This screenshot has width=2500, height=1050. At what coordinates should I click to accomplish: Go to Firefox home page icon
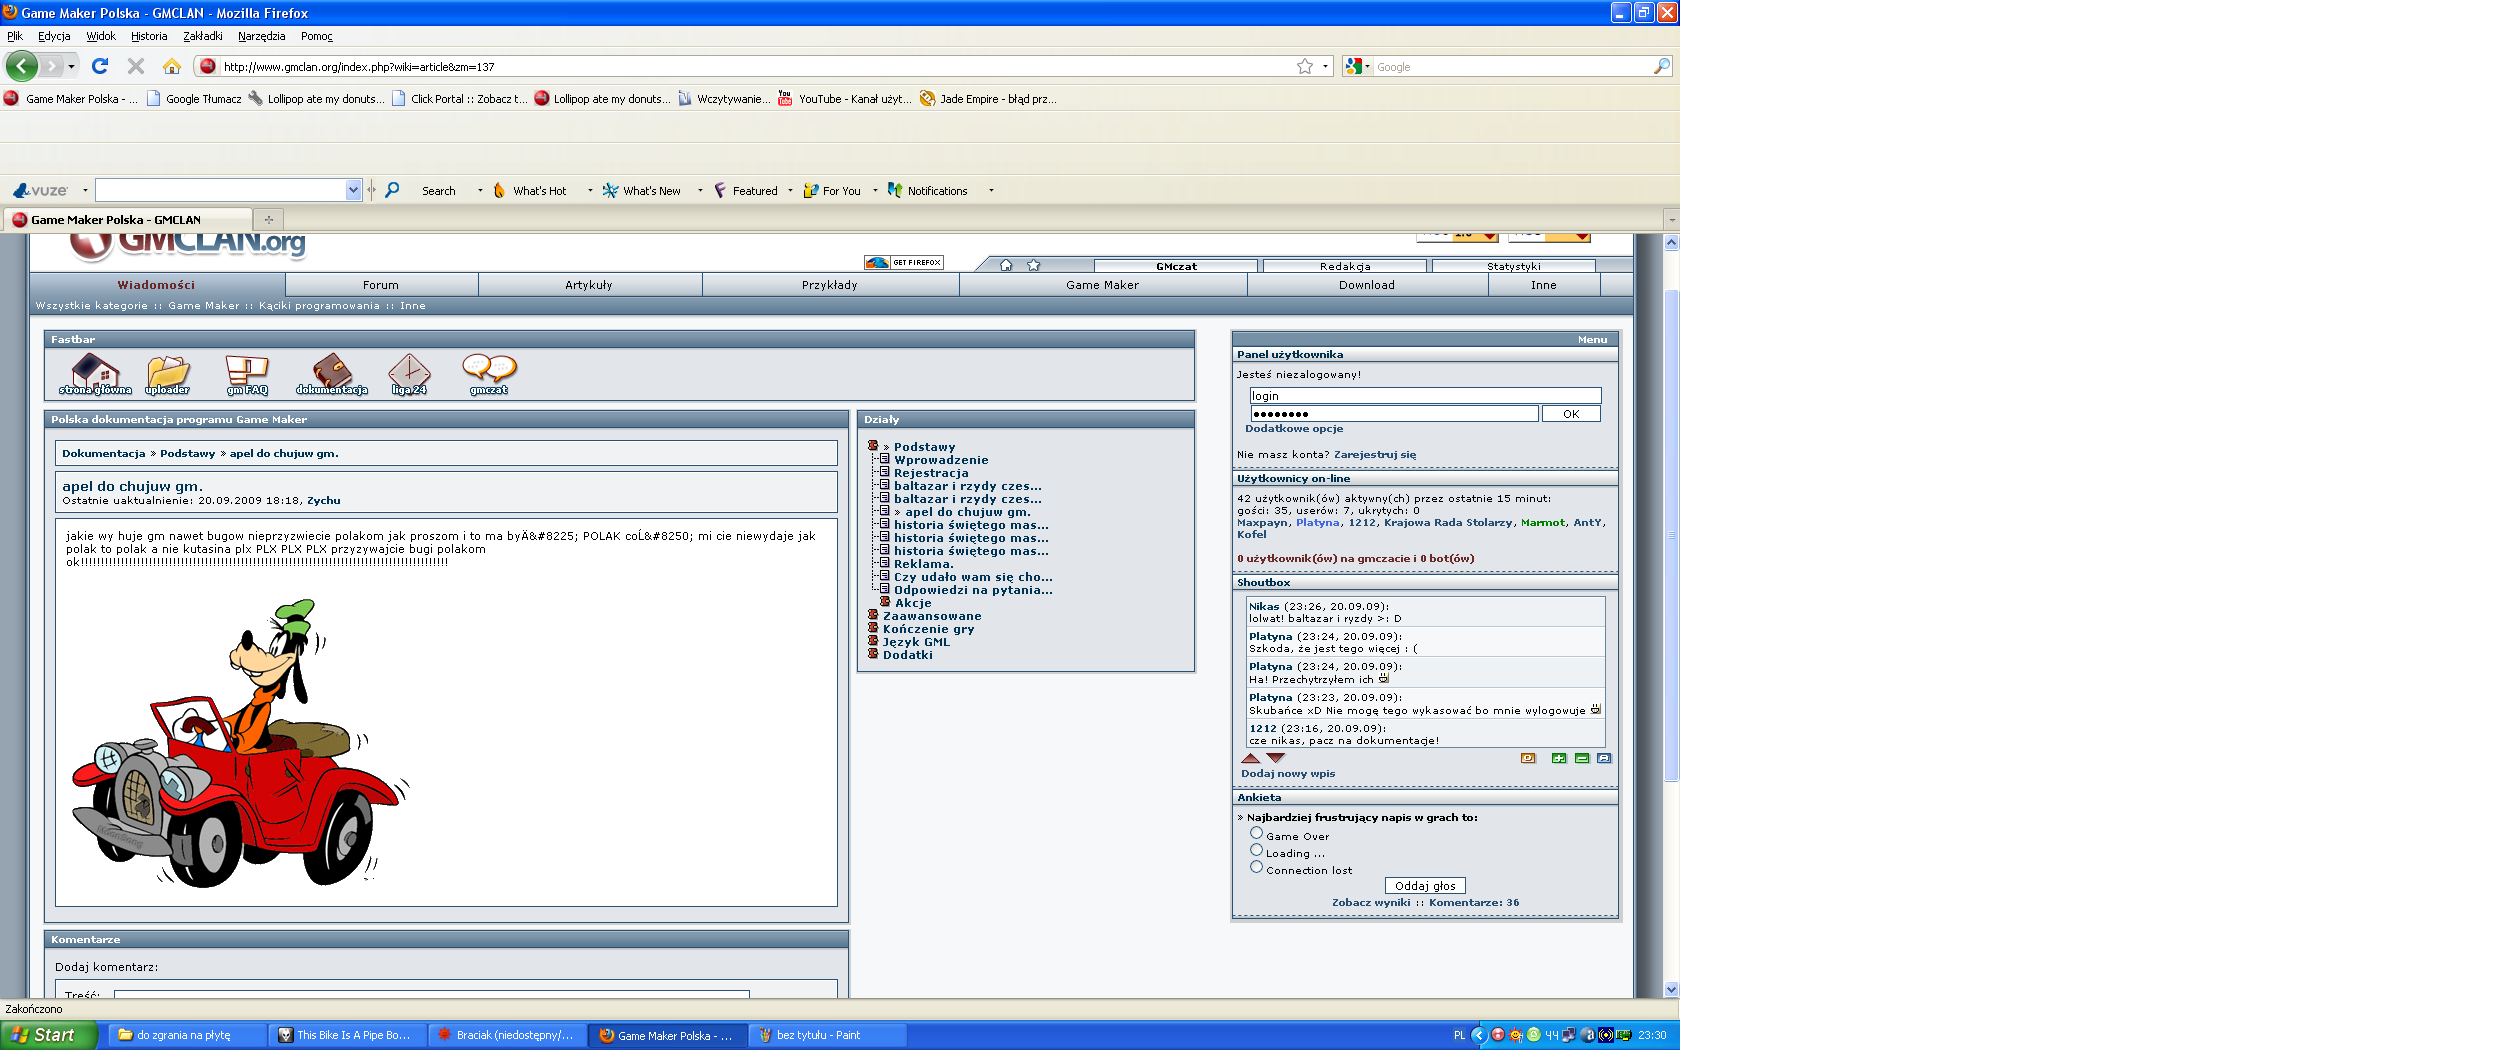(172, 66)
